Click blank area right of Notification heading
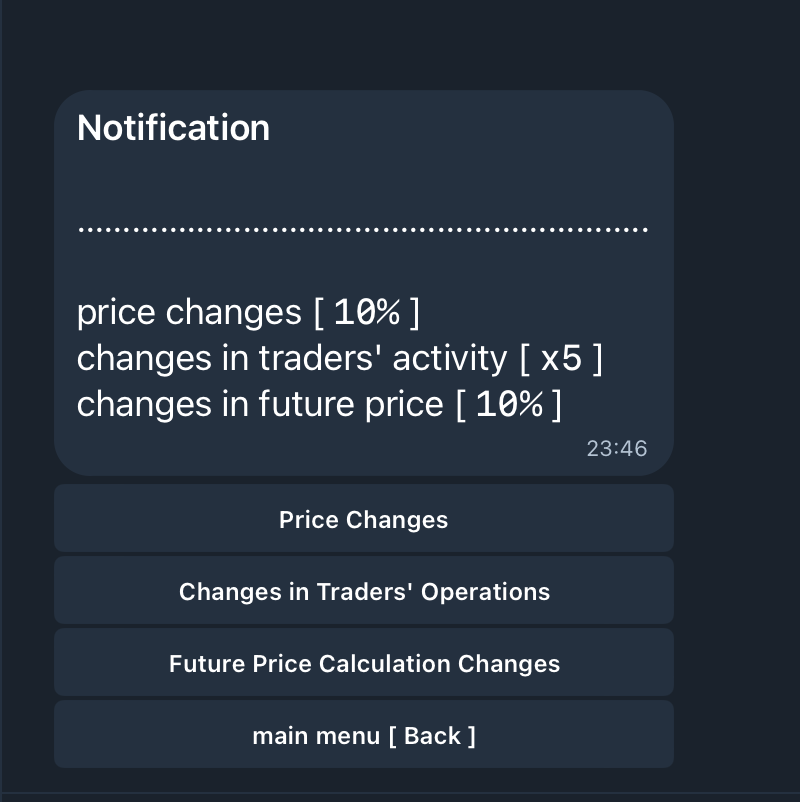Screen dimensions: 800x802 [470, 128]
